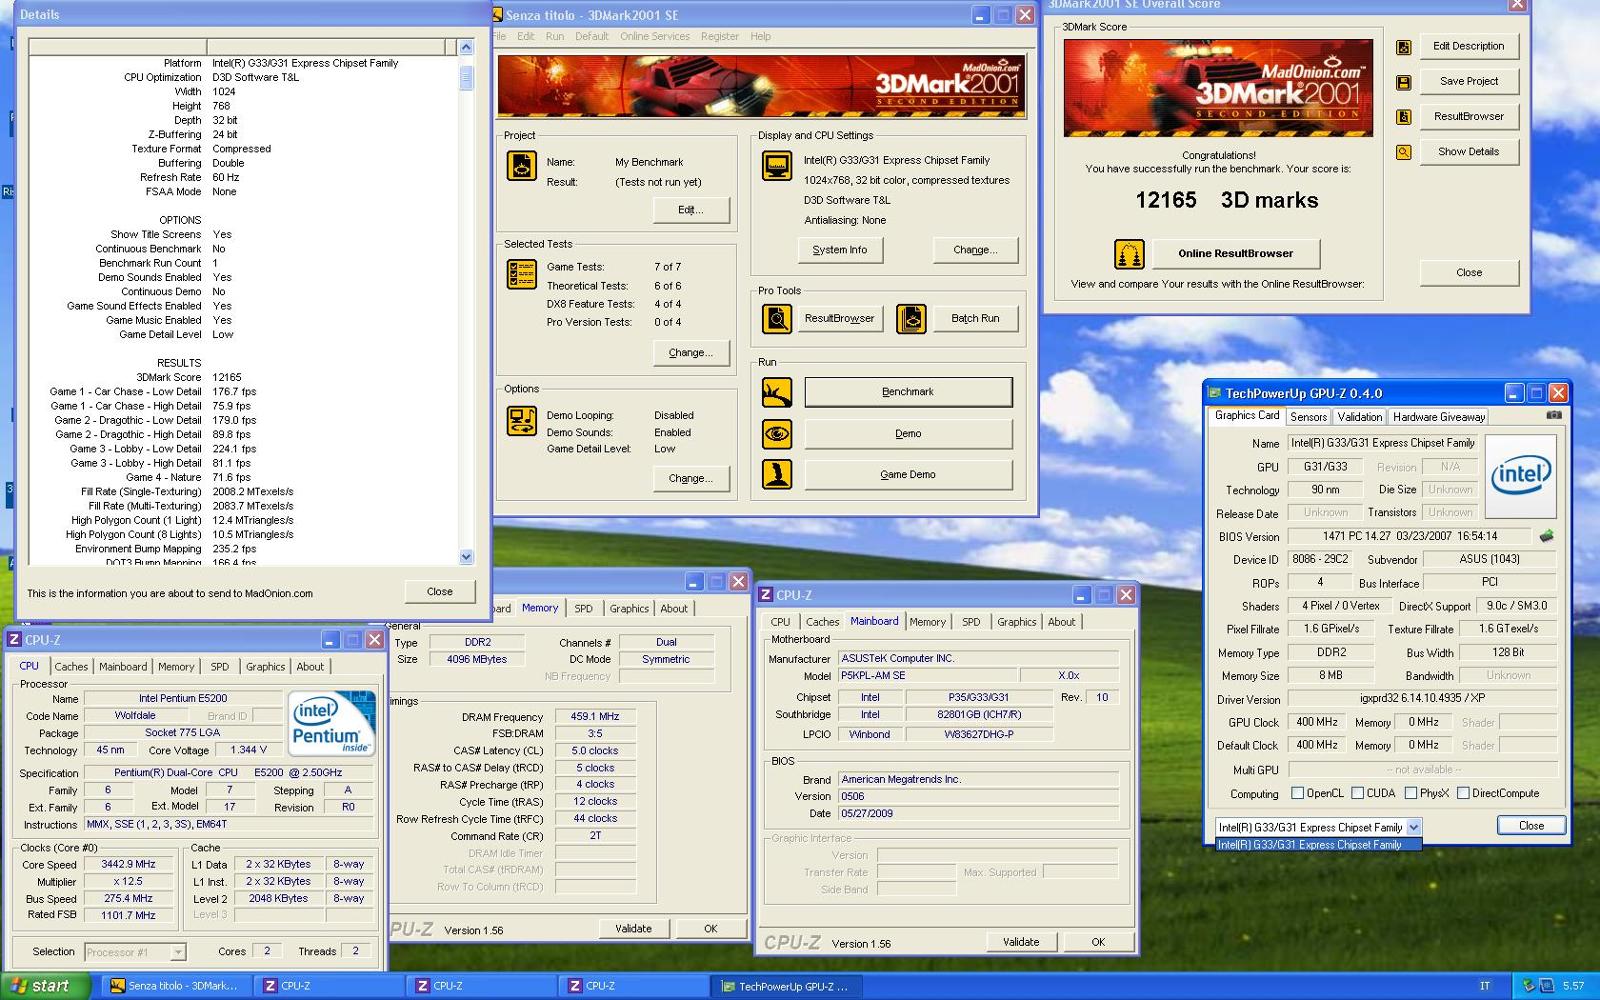Click the Demo eye icon

pos(777,434)
